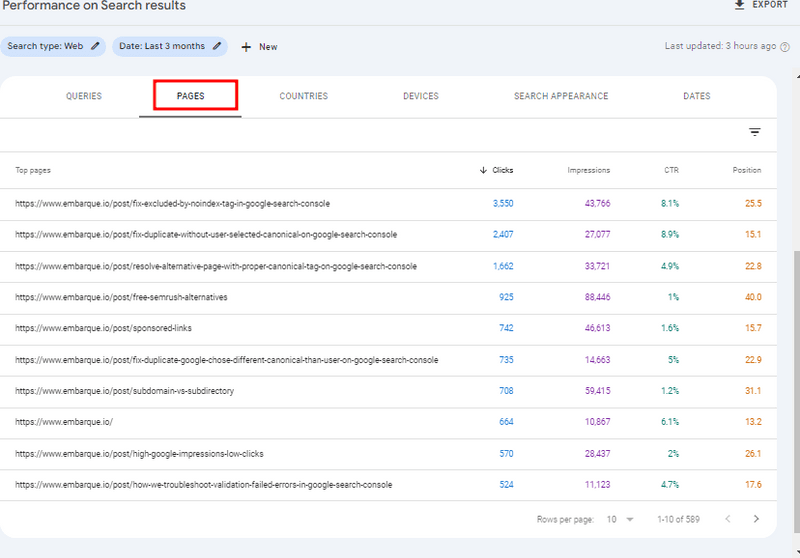Open the Rows per page dropdown
Screen dimensions: 800x558
[x=620, y=519]
